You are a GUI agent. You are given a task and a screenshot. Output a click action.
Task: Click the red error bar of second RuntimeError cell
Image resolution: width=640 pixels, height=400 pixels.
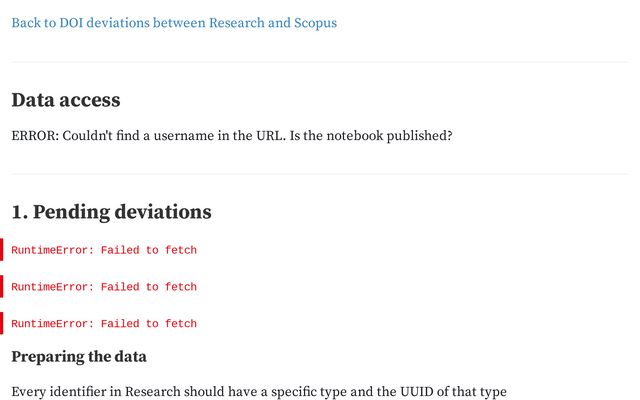point(2,287)
